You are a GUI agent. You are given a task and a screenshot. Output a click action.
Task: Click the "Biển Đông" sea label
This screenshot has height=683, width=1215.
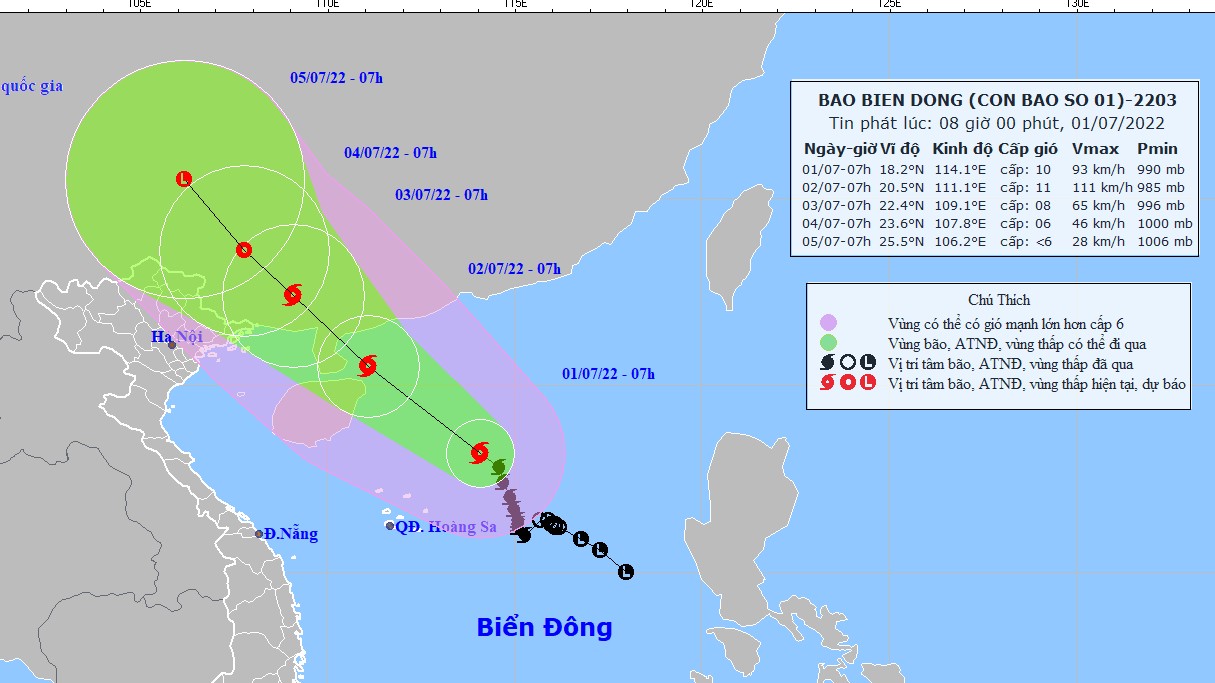tap(544, 628)
